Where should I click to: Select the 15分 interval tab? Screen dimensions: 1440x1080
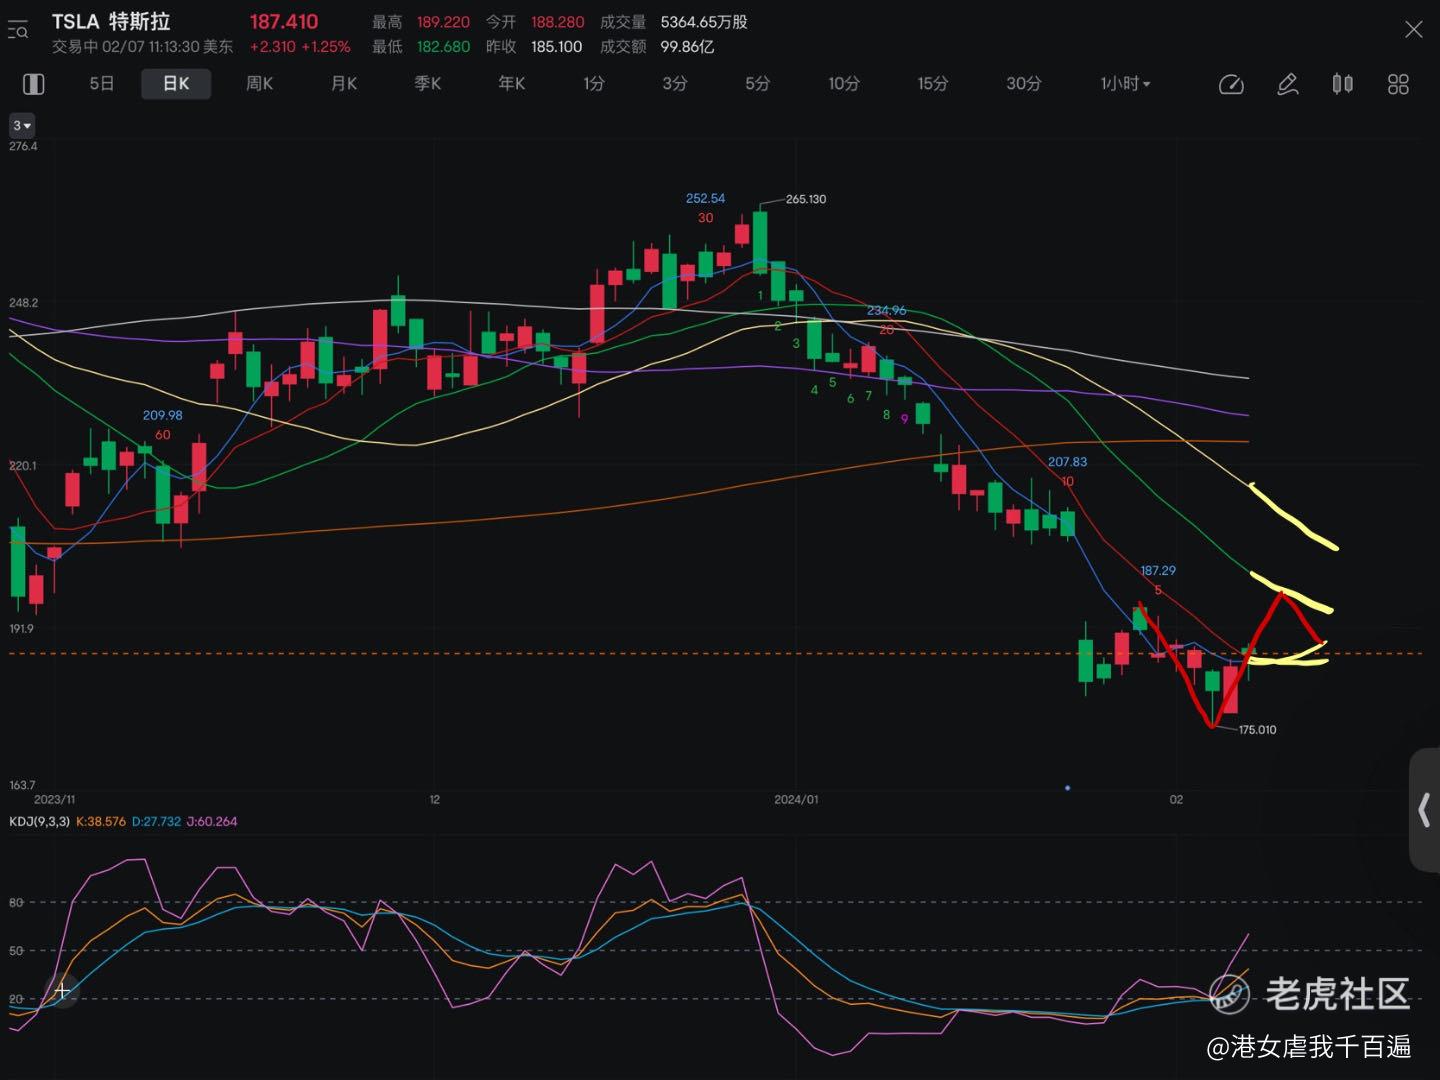[x=933, y=84]
